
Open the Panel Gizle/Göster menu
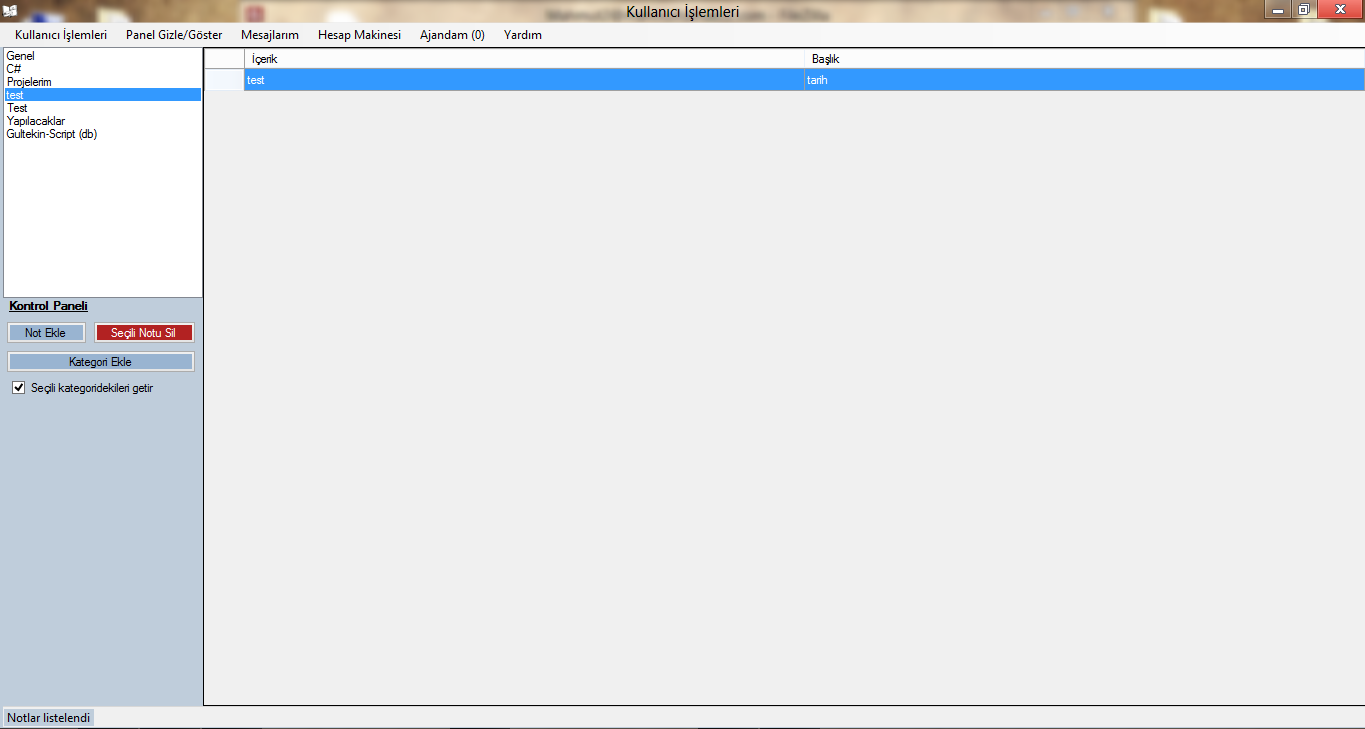[174, 35]
